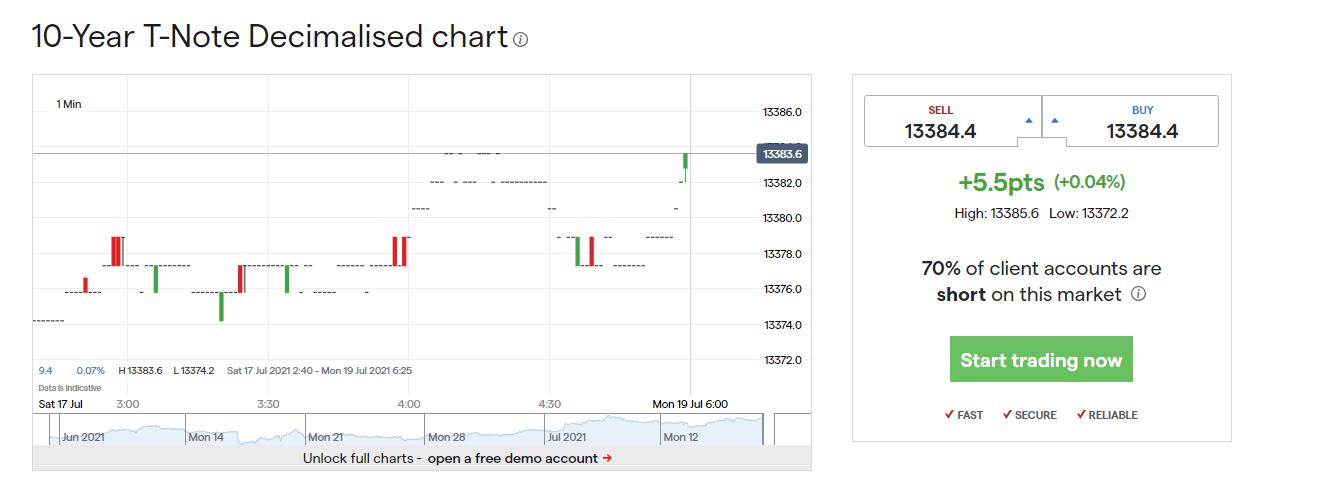Click the Start trading now button
This screenshot has width=1324, height=500.
click(1041, 359)
